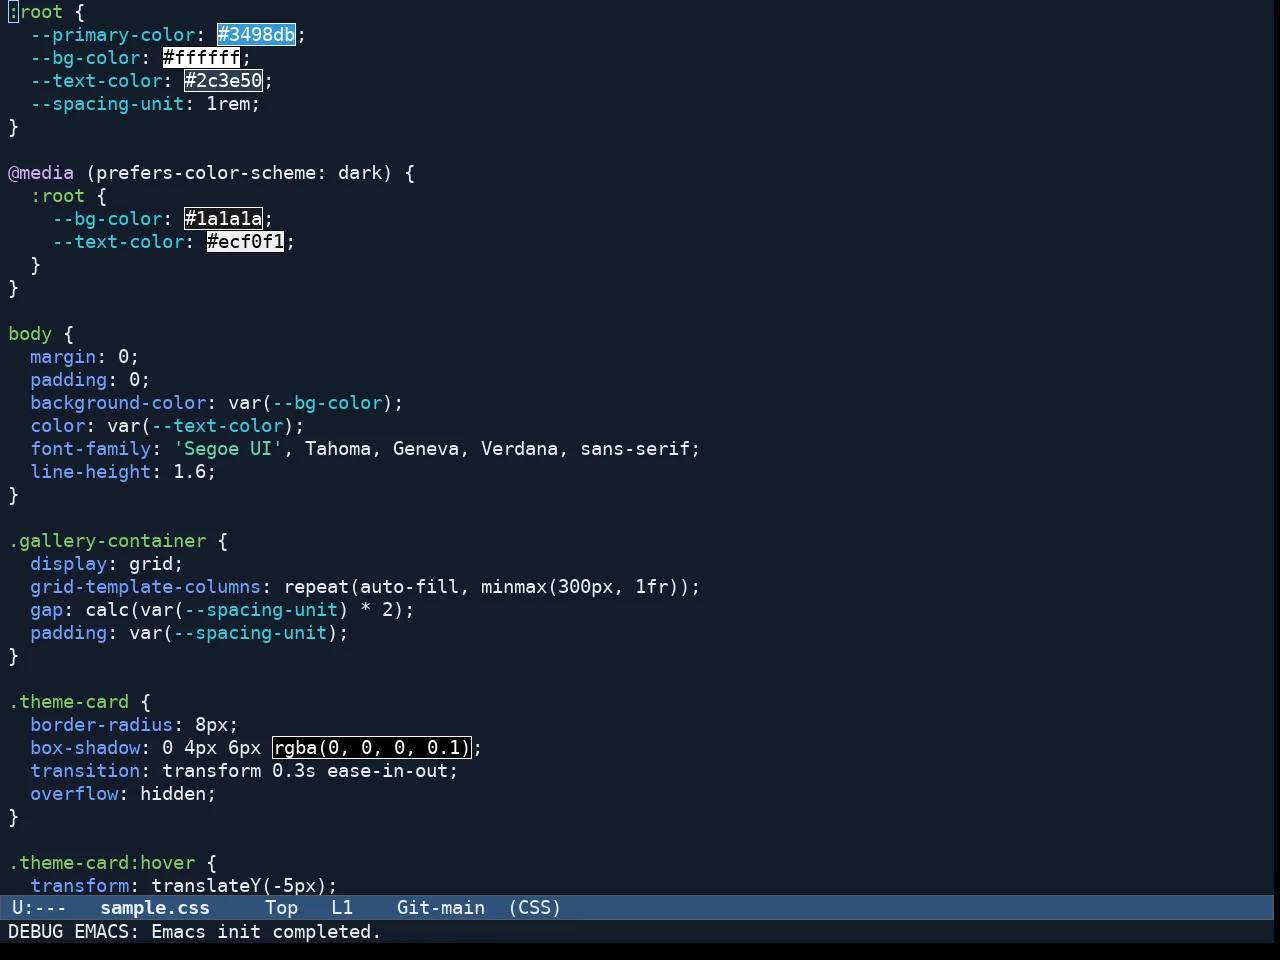Click the transition property line
The image size is (1280, 960).
[244, 771]
